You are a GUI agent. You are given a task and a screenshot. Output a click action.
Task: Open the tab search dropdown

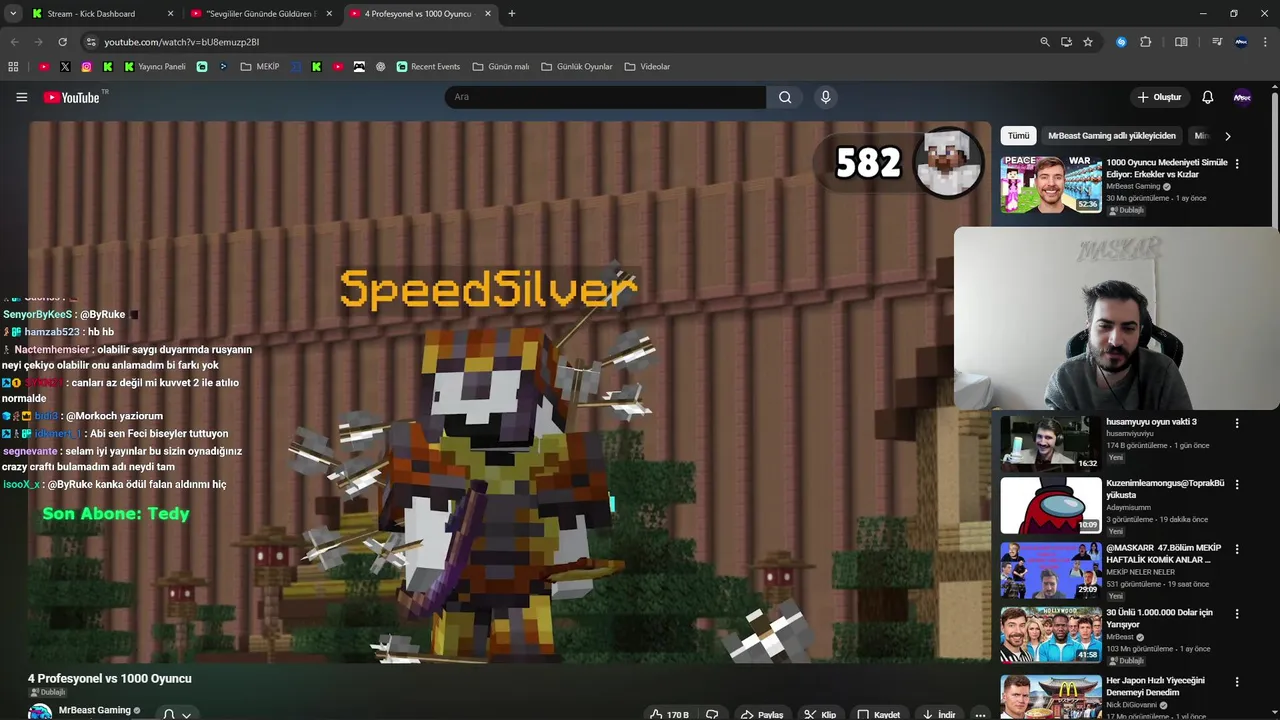(13, 14)
